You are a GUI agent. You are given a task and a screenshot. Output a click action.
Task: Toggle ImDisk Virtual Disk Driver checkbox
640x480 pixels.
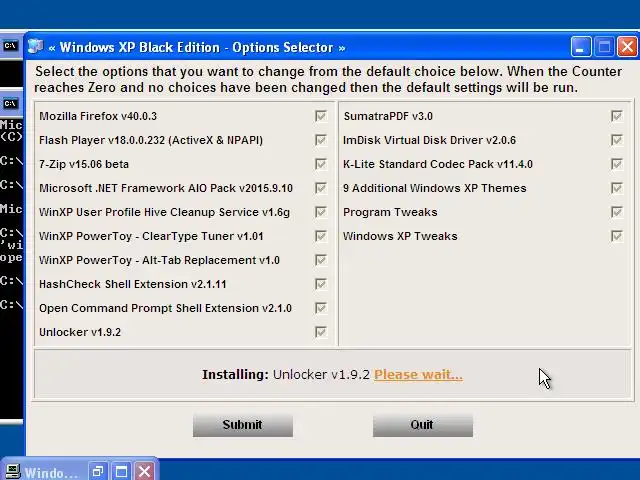point(617,140)
